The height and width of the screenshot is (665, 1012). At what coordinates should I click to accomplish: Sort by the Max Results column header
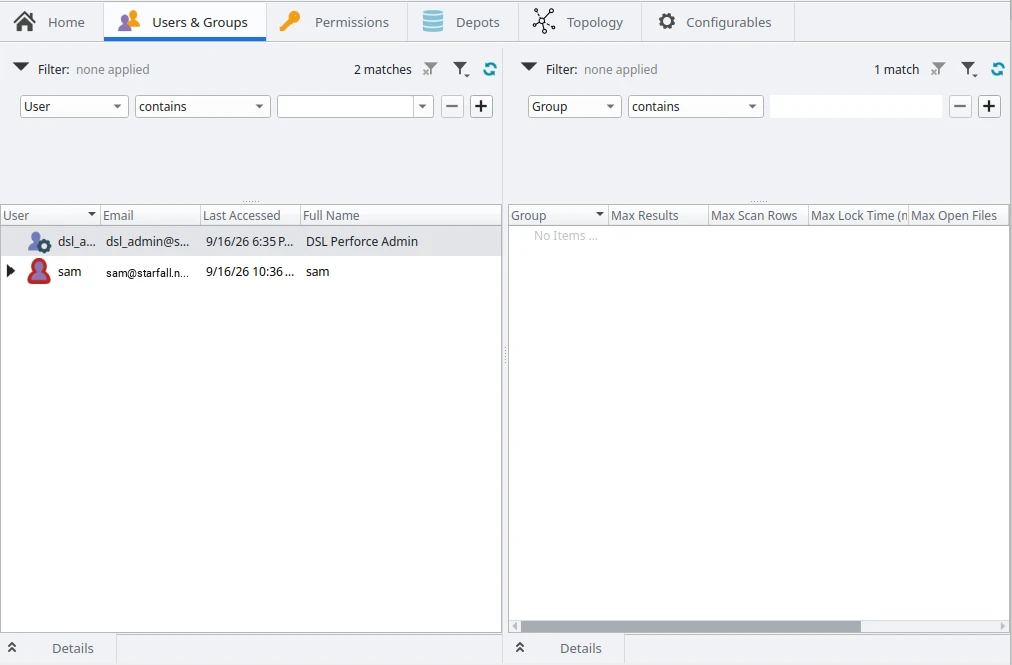click(x=658, y=215)
